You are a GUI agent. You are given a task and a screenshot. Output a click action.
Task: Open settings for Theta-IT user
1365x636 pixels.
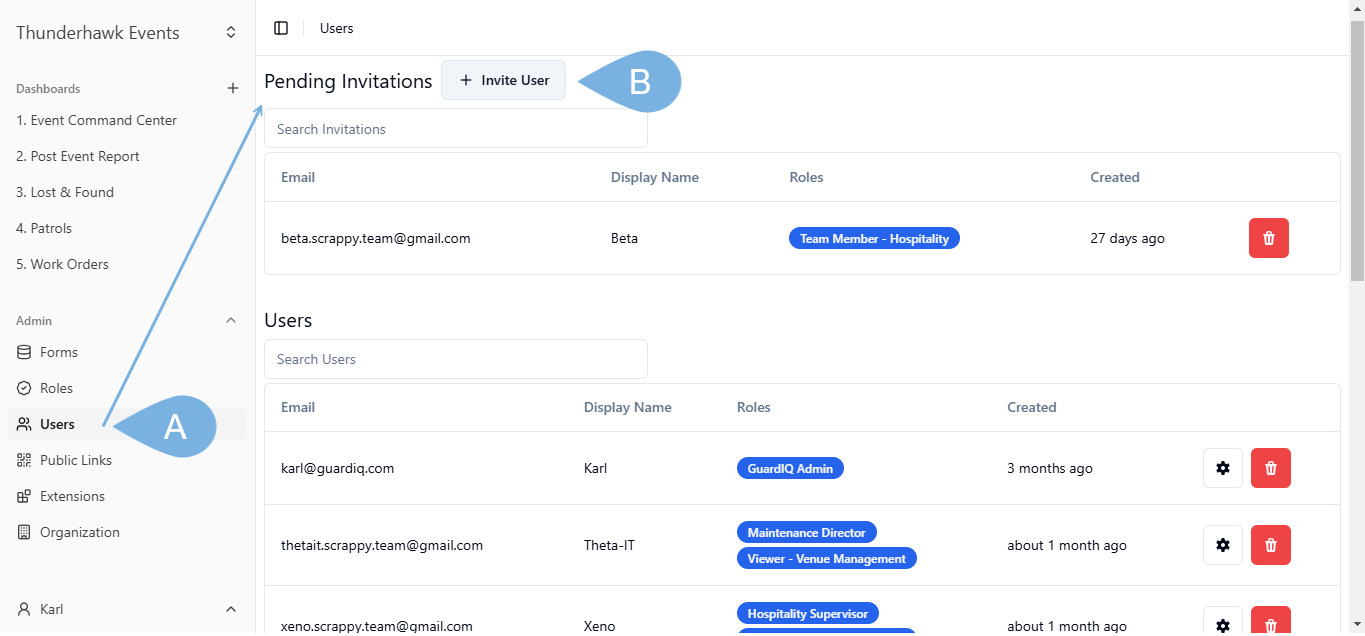tap(1223, 545)
